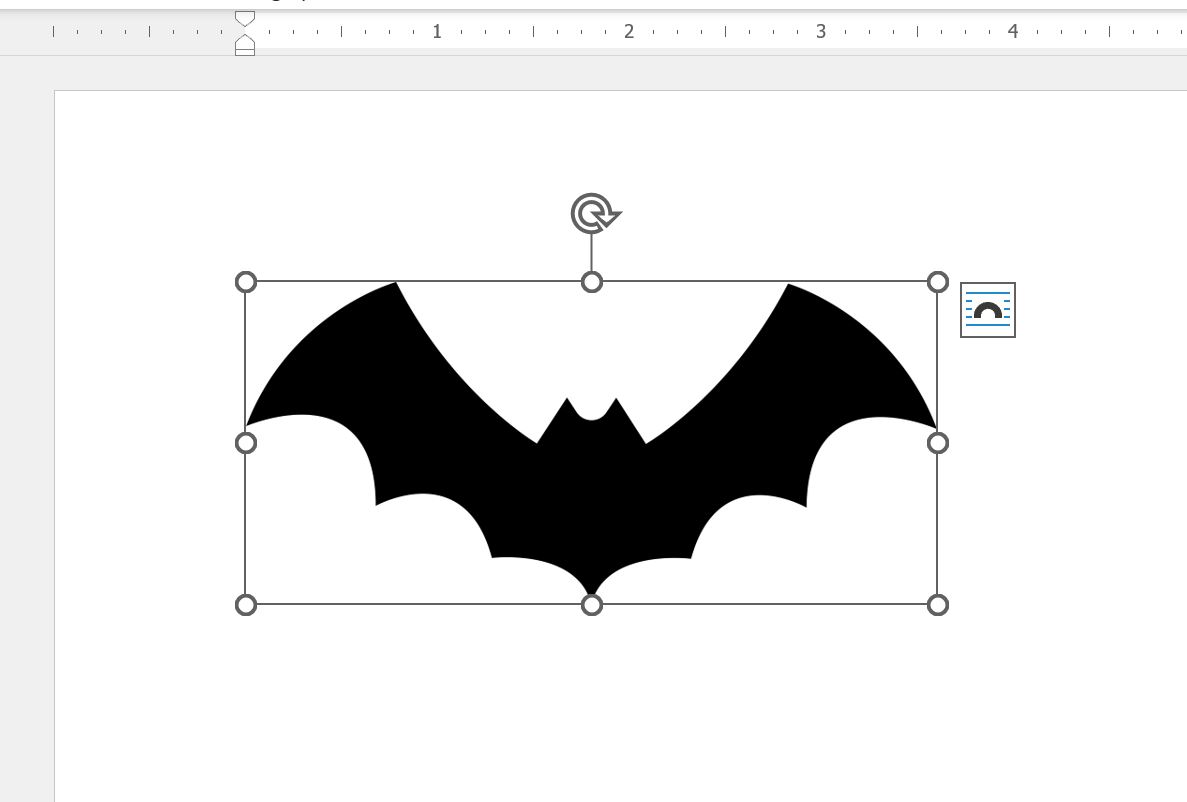Click the ruler at the 2 inch mark

tap(628, 31)
